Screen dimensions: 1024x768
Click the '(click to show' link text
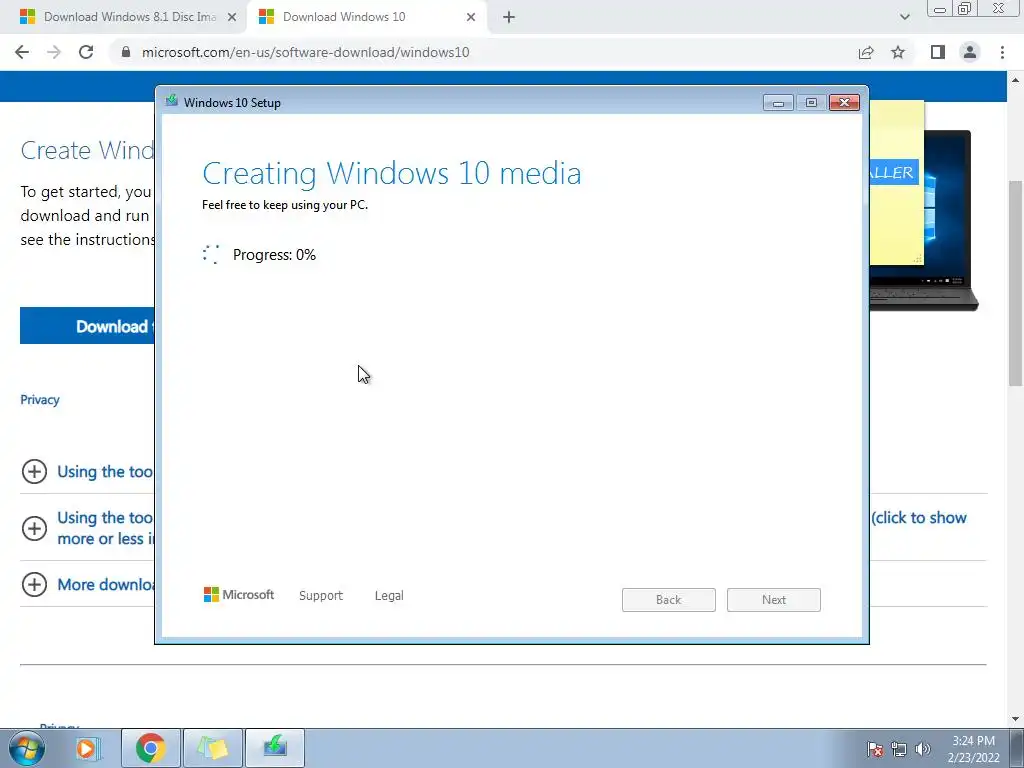(919, 518)
